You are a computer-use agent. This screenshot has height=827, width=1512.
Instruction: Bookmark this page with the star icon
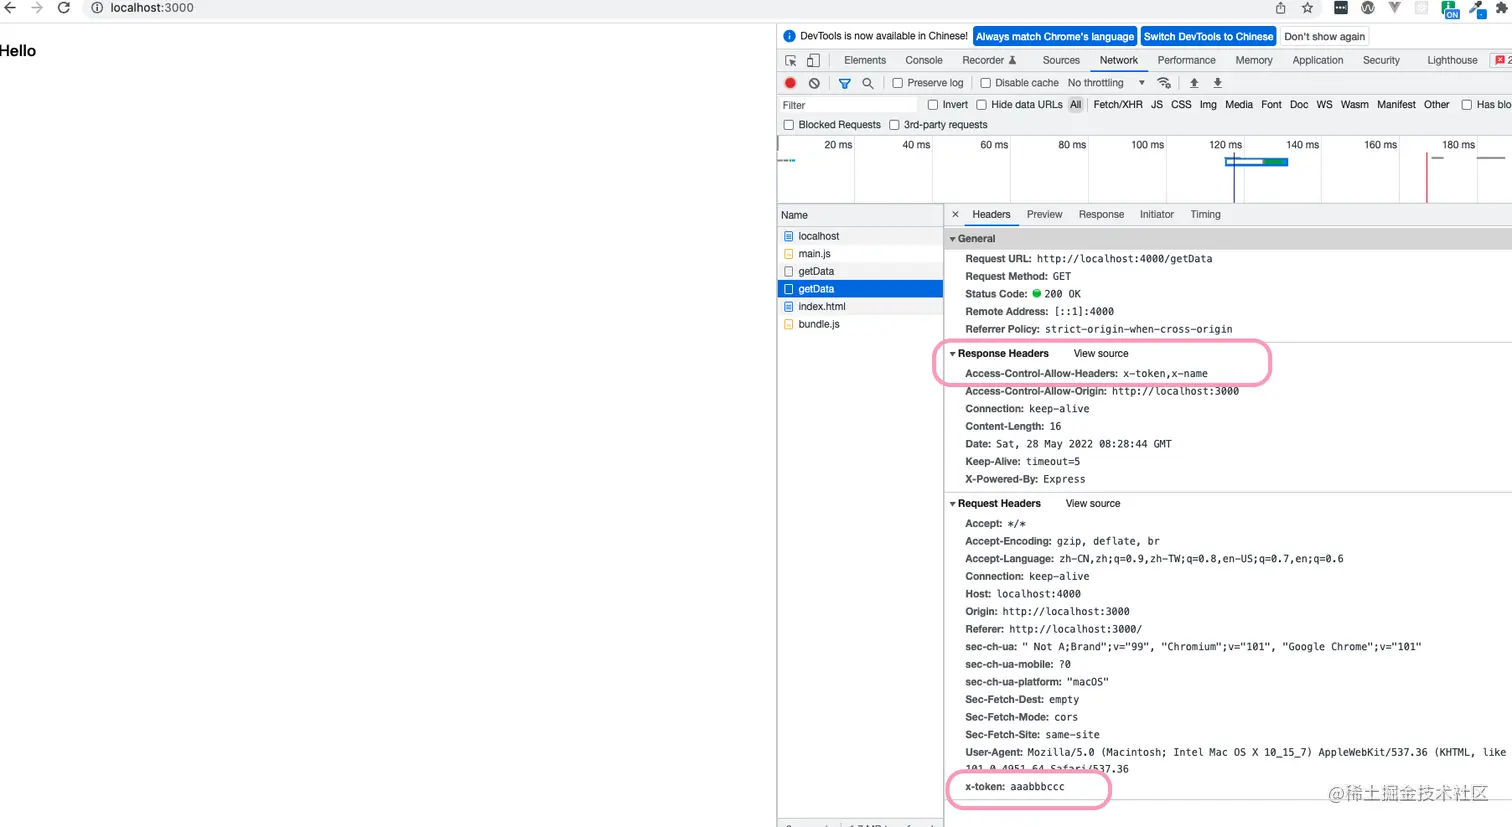[1307, 8]
